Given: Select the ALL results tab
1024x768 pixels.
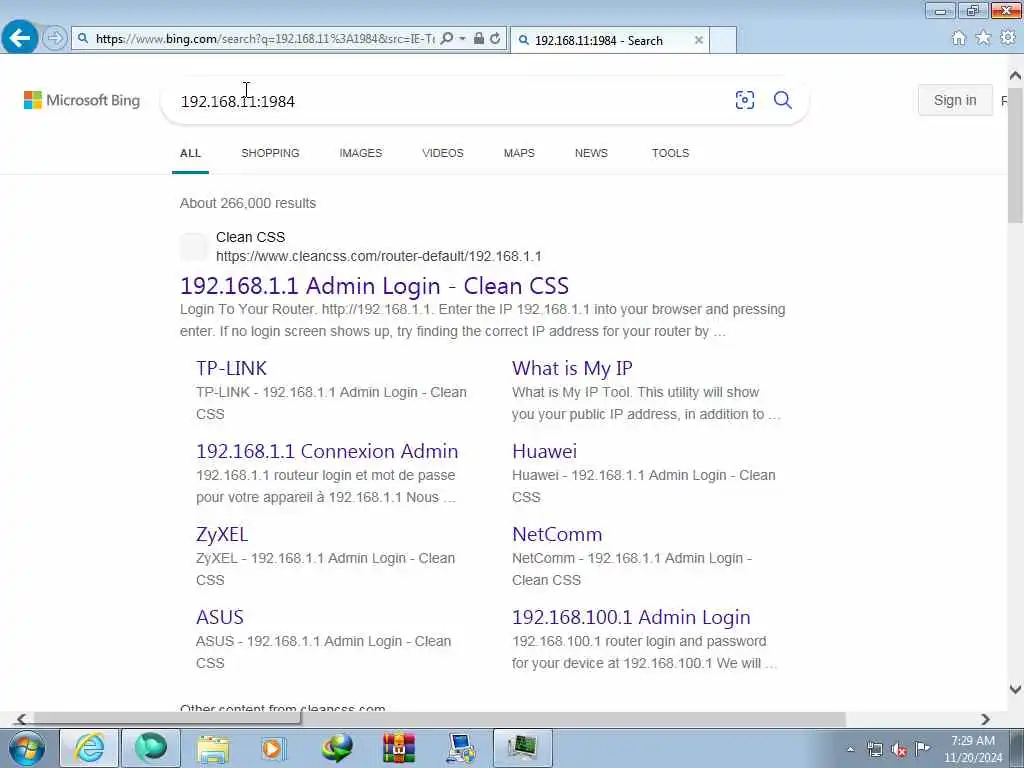Looking at the screenshot, I should tap(190, 153).
